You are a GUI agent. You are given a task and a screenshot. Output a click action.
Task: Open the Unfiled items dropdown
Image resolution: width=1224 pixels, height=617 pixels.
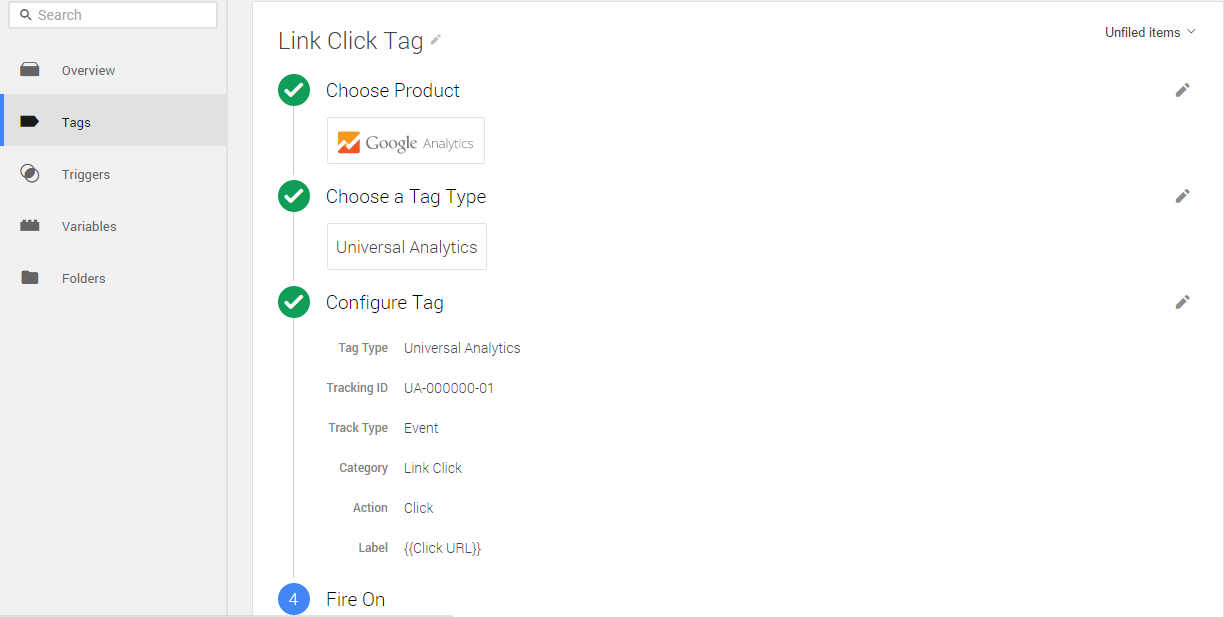pos(1150,32)
